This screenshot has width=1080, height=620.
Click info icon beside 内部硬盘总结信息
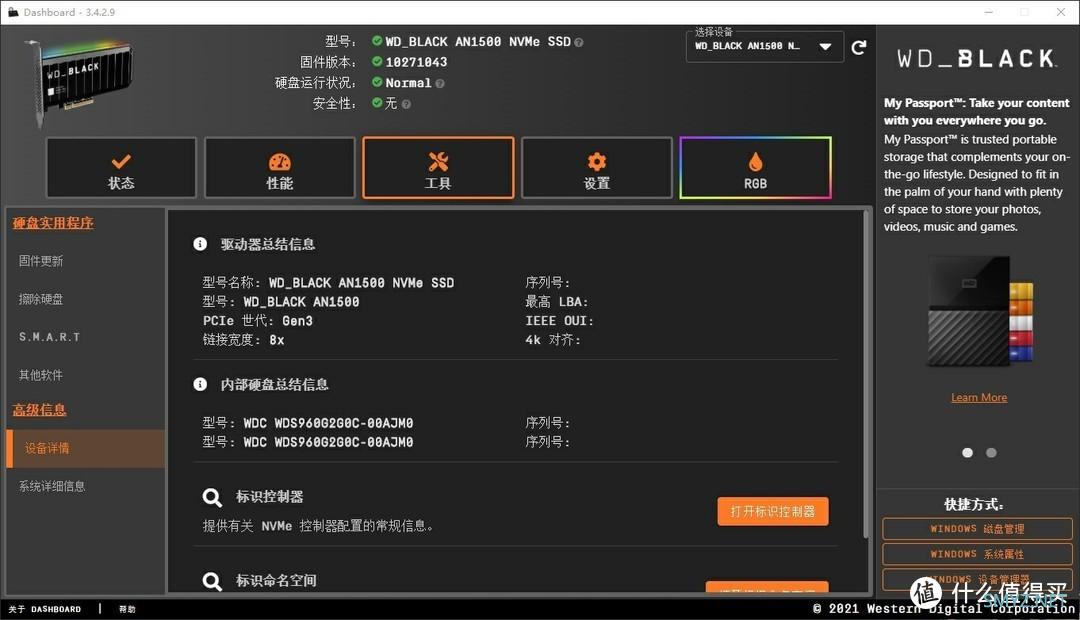[x=200, y=384]
